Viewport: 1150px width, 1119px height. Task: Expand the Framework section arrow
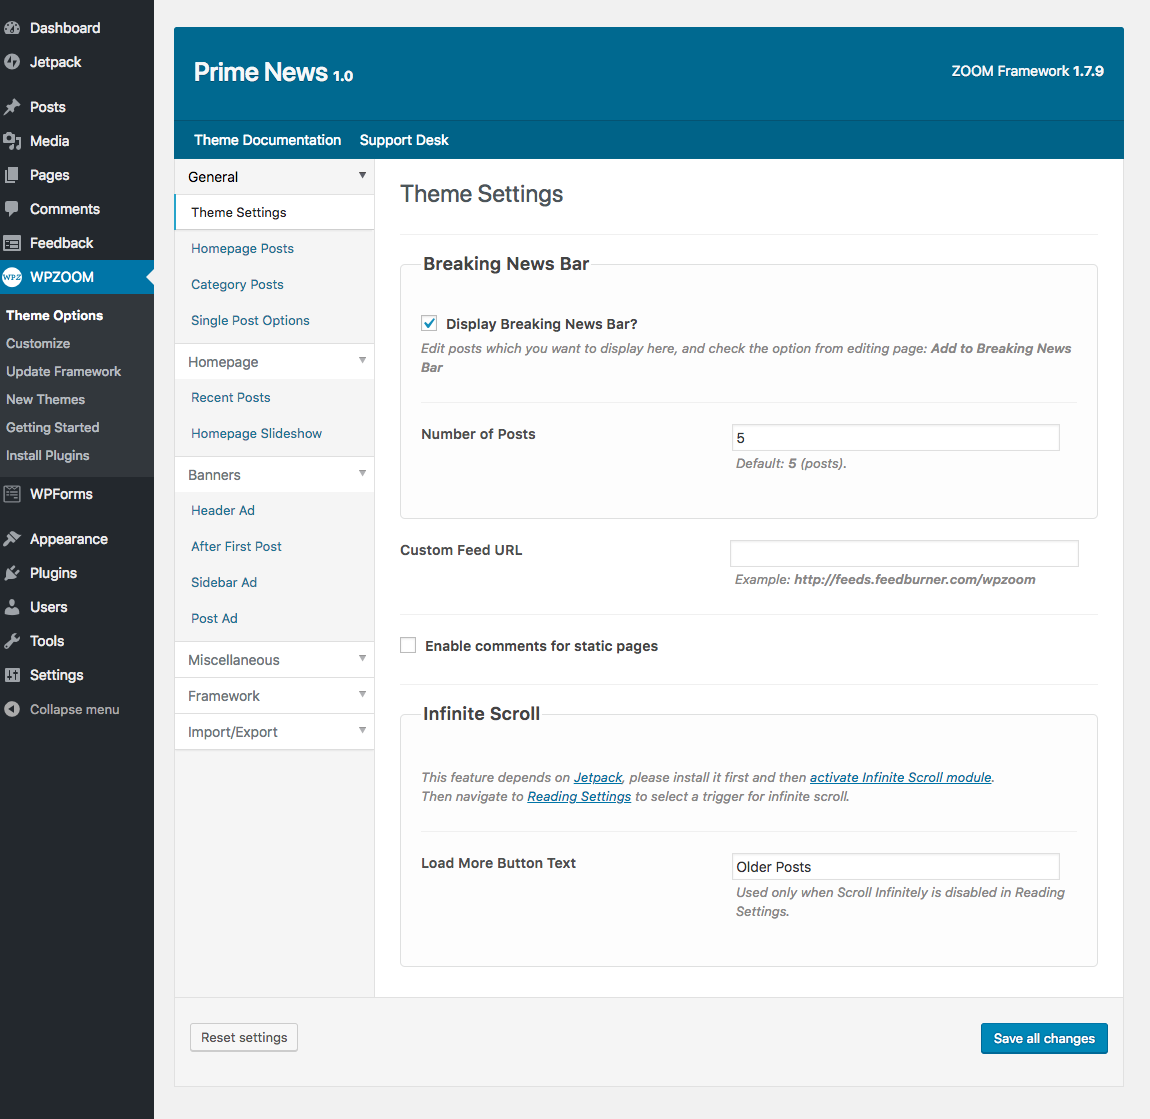tap(362, 694)
